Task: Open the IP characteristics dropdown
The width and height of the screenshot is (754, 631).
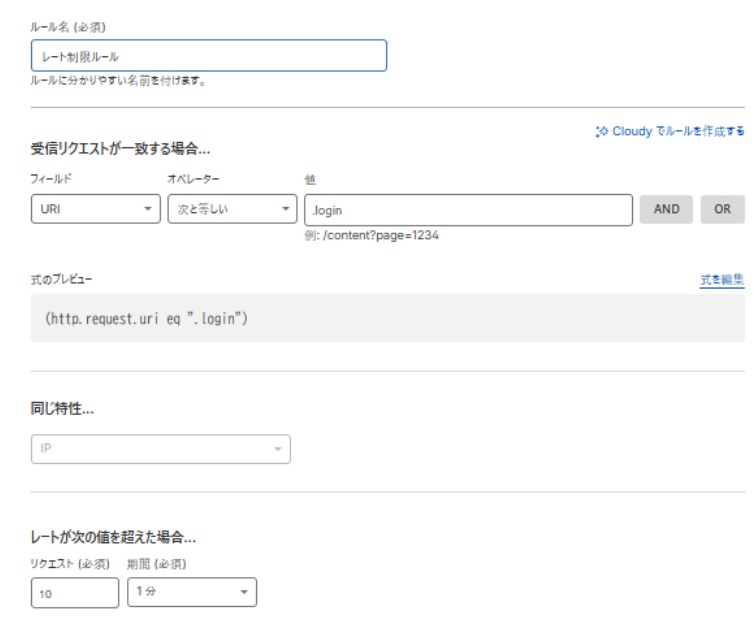Action: (x=160, y=449)
